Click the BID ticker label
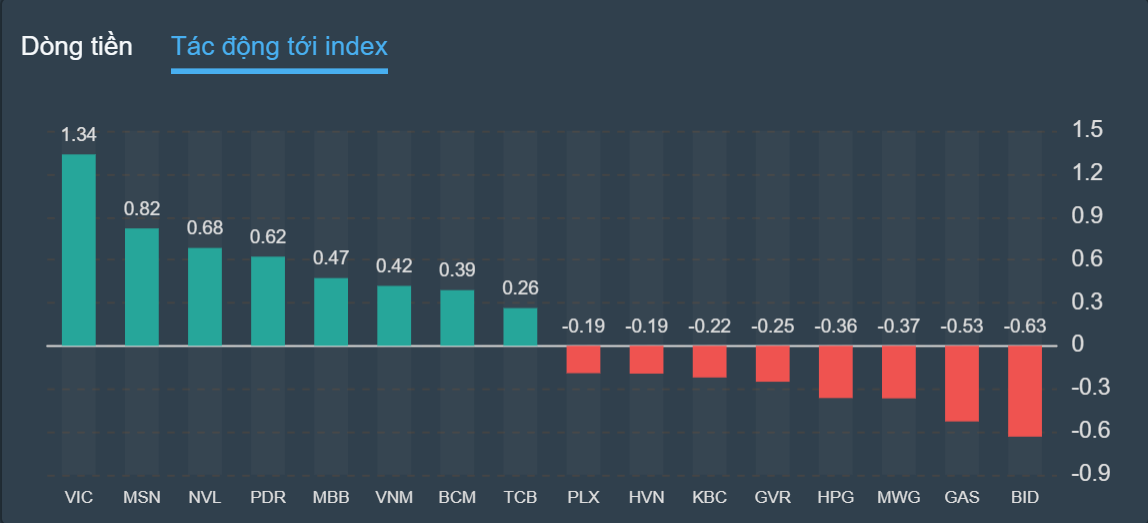This screenshot has height=523, width=1148. (1025, 497)
